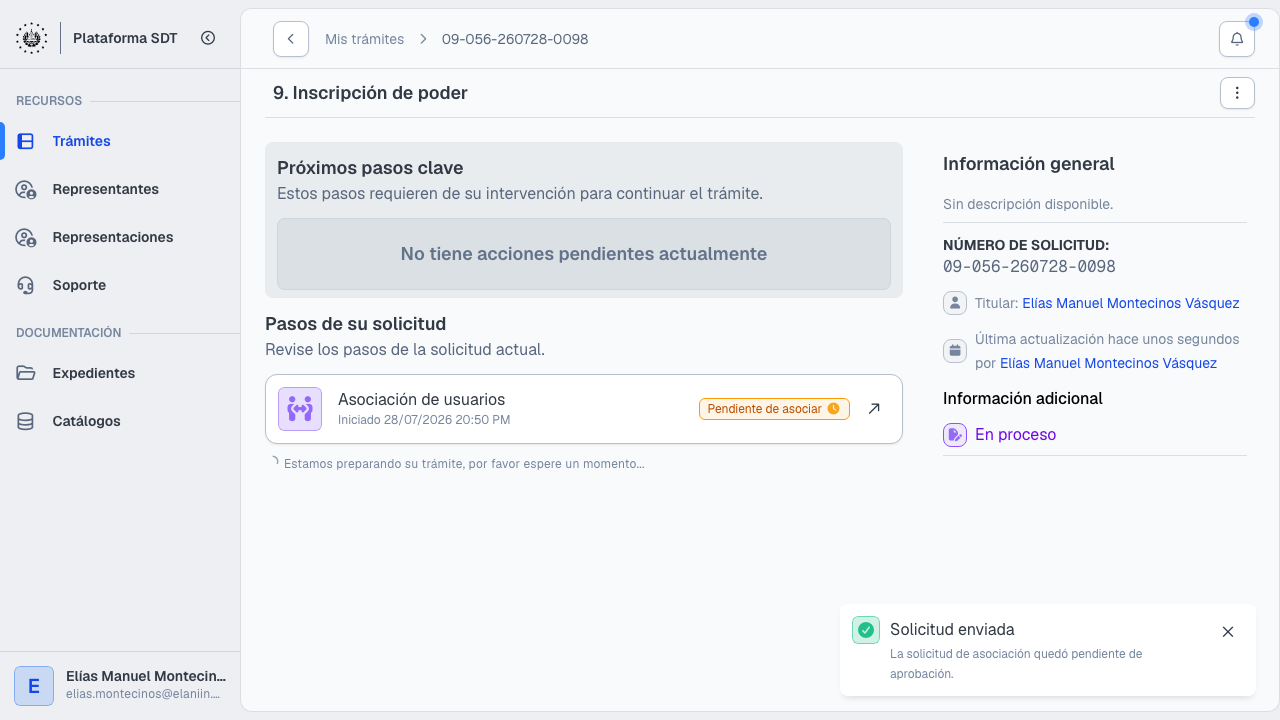
Task: Click the Pendiente de asociar status badge
Action: 774,409
